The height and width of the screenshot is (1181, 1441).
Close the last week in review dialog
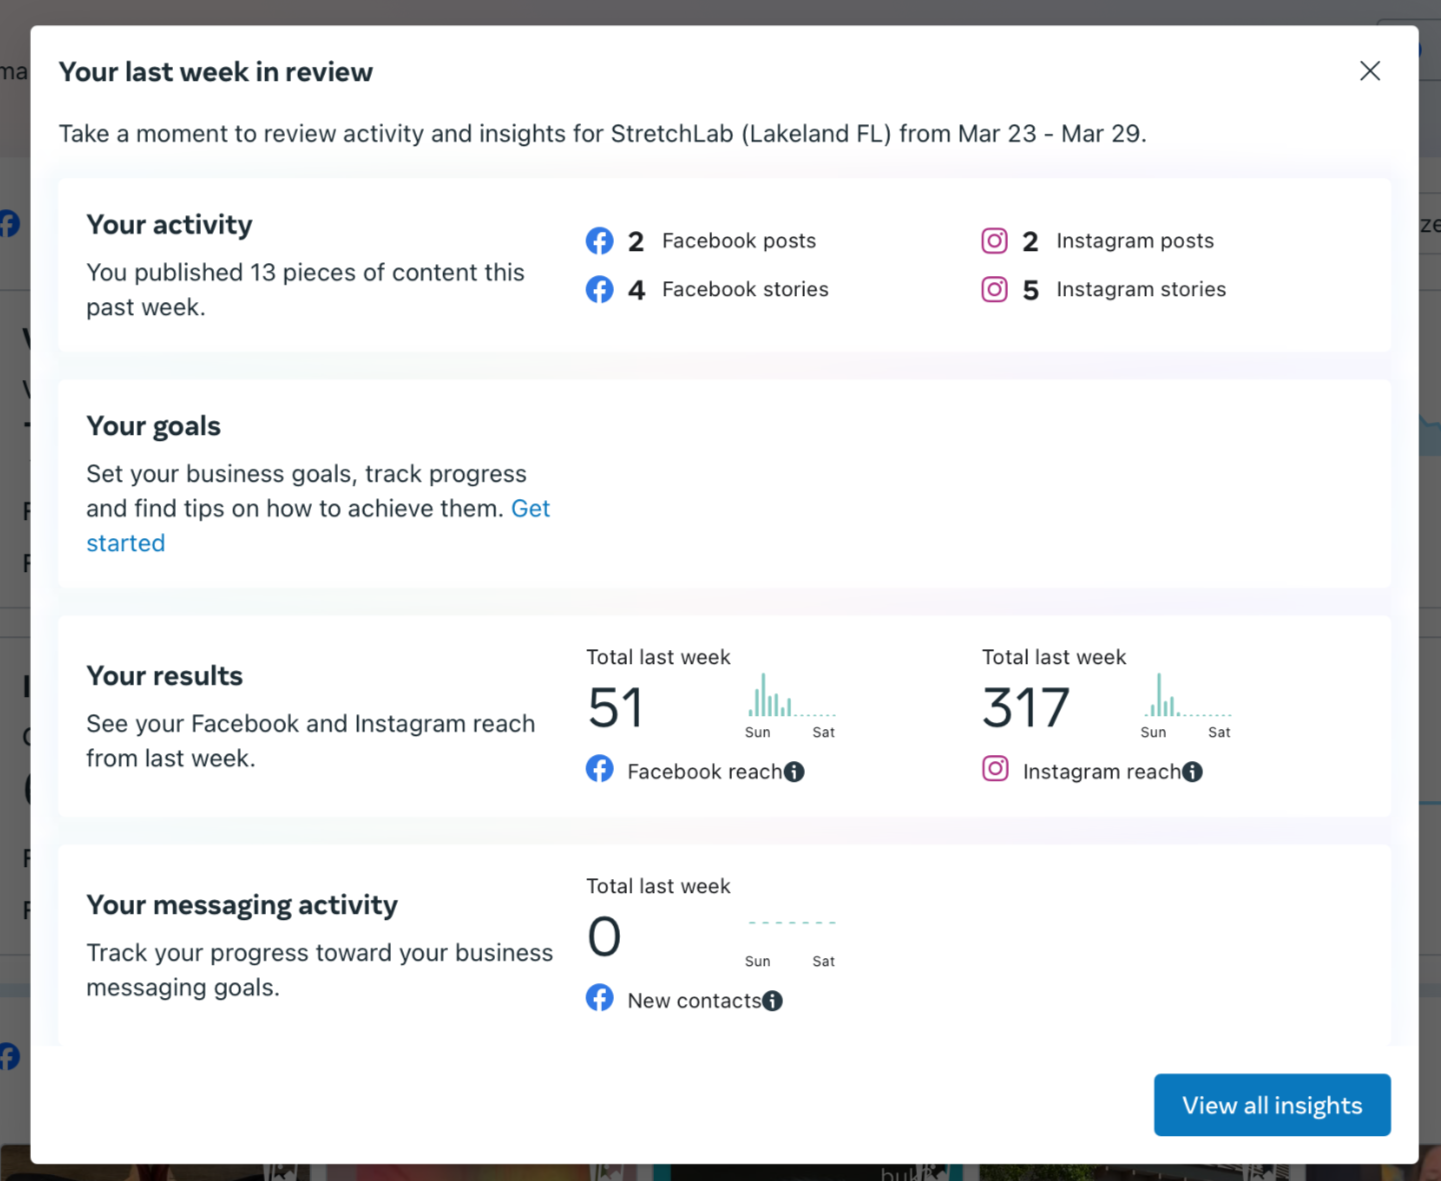pyautogui.click(x=1370, y=71)
